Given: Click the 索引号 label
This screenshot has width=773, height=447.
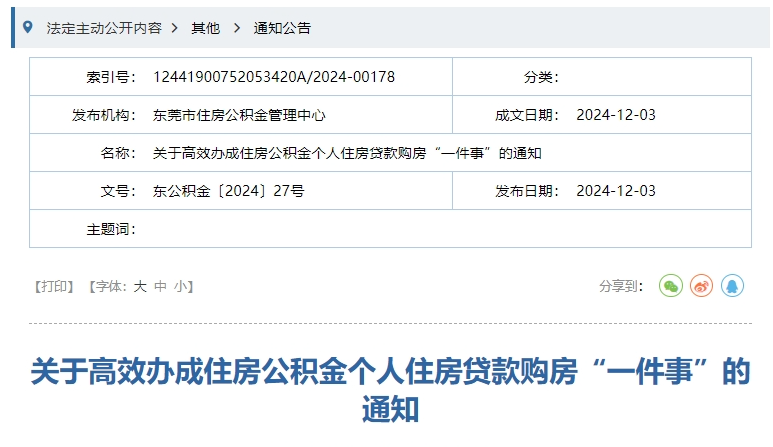Looking at the screenshot, I should click(x=111, y=77).
